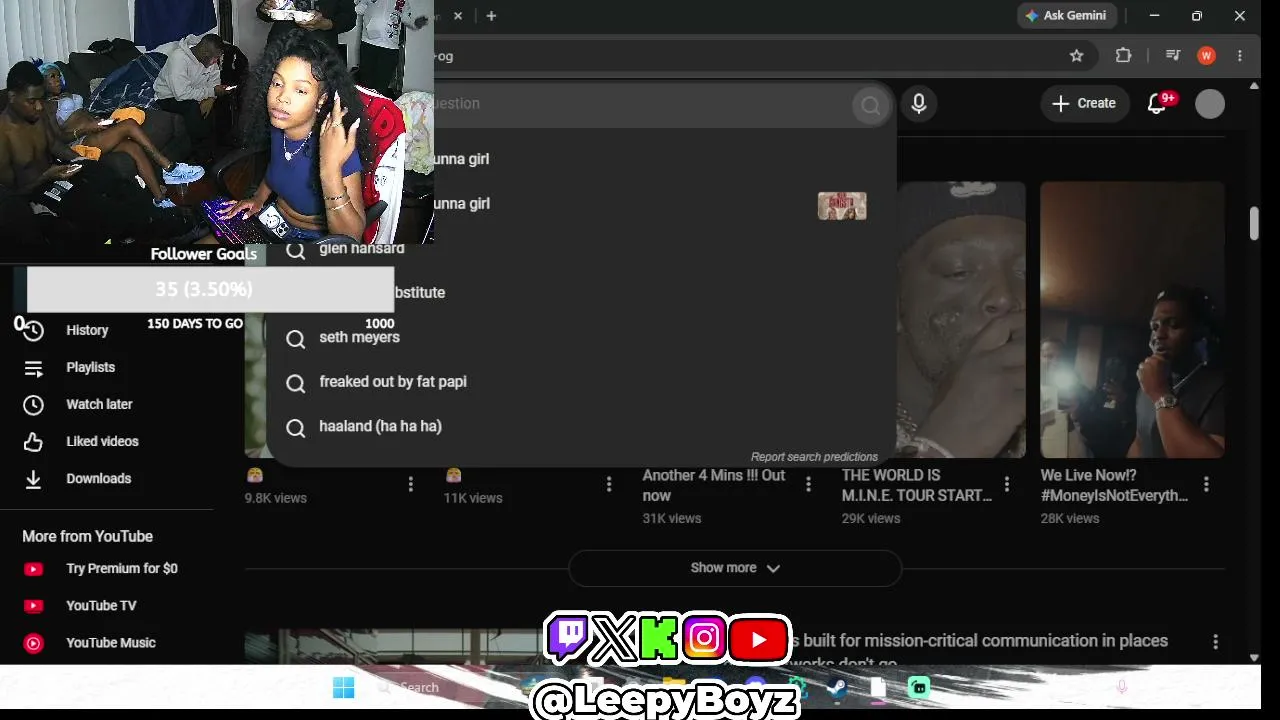Open Steam from the taskbar
1280x720 pixels.
[836, 687]
